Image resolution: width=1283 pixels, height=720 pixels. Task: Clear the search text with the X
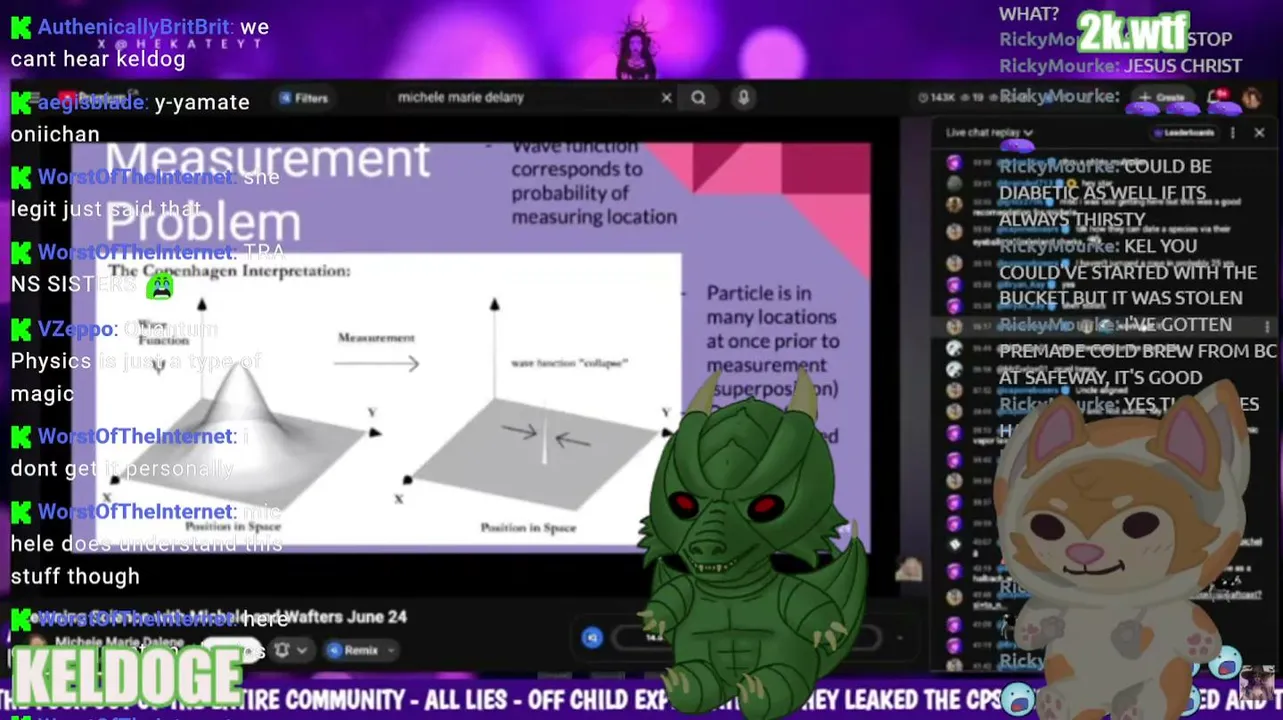(x=667, y=98)
